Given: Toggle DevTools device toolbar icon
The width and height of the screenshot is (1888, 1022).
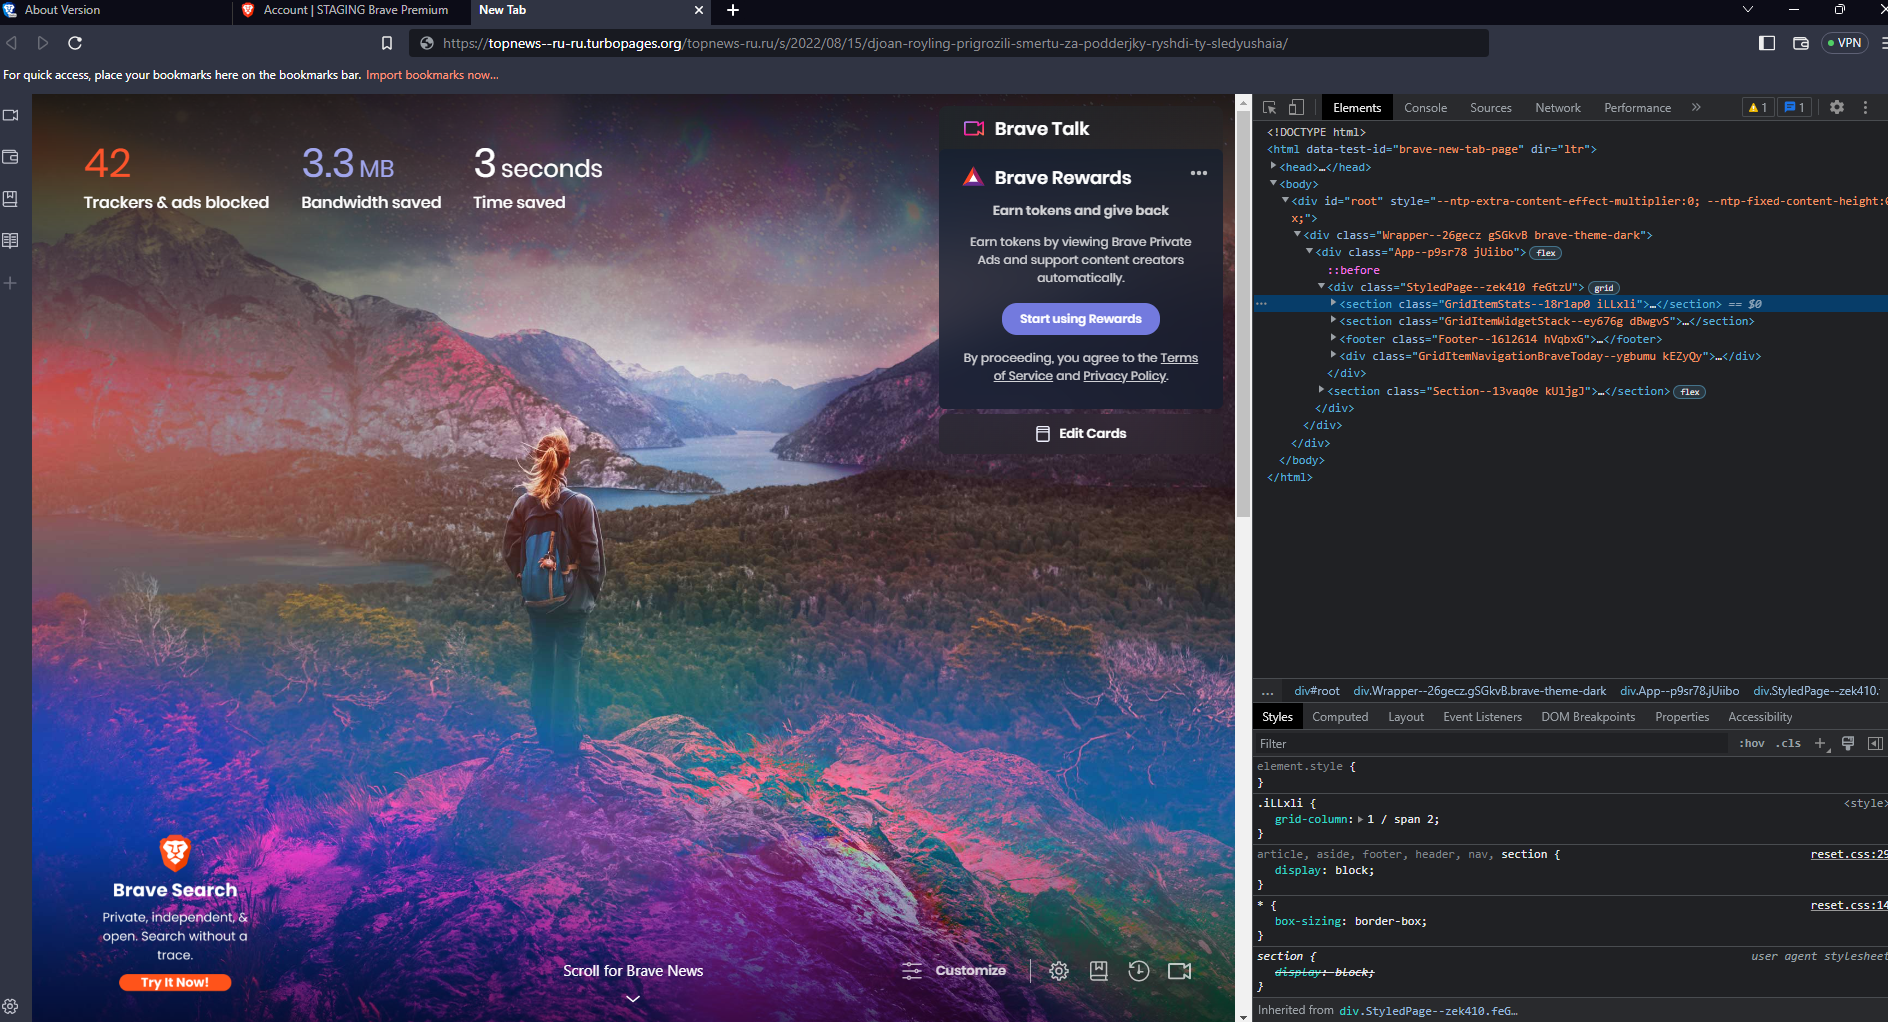Looking at the screenshot, I should [1296, 107].
